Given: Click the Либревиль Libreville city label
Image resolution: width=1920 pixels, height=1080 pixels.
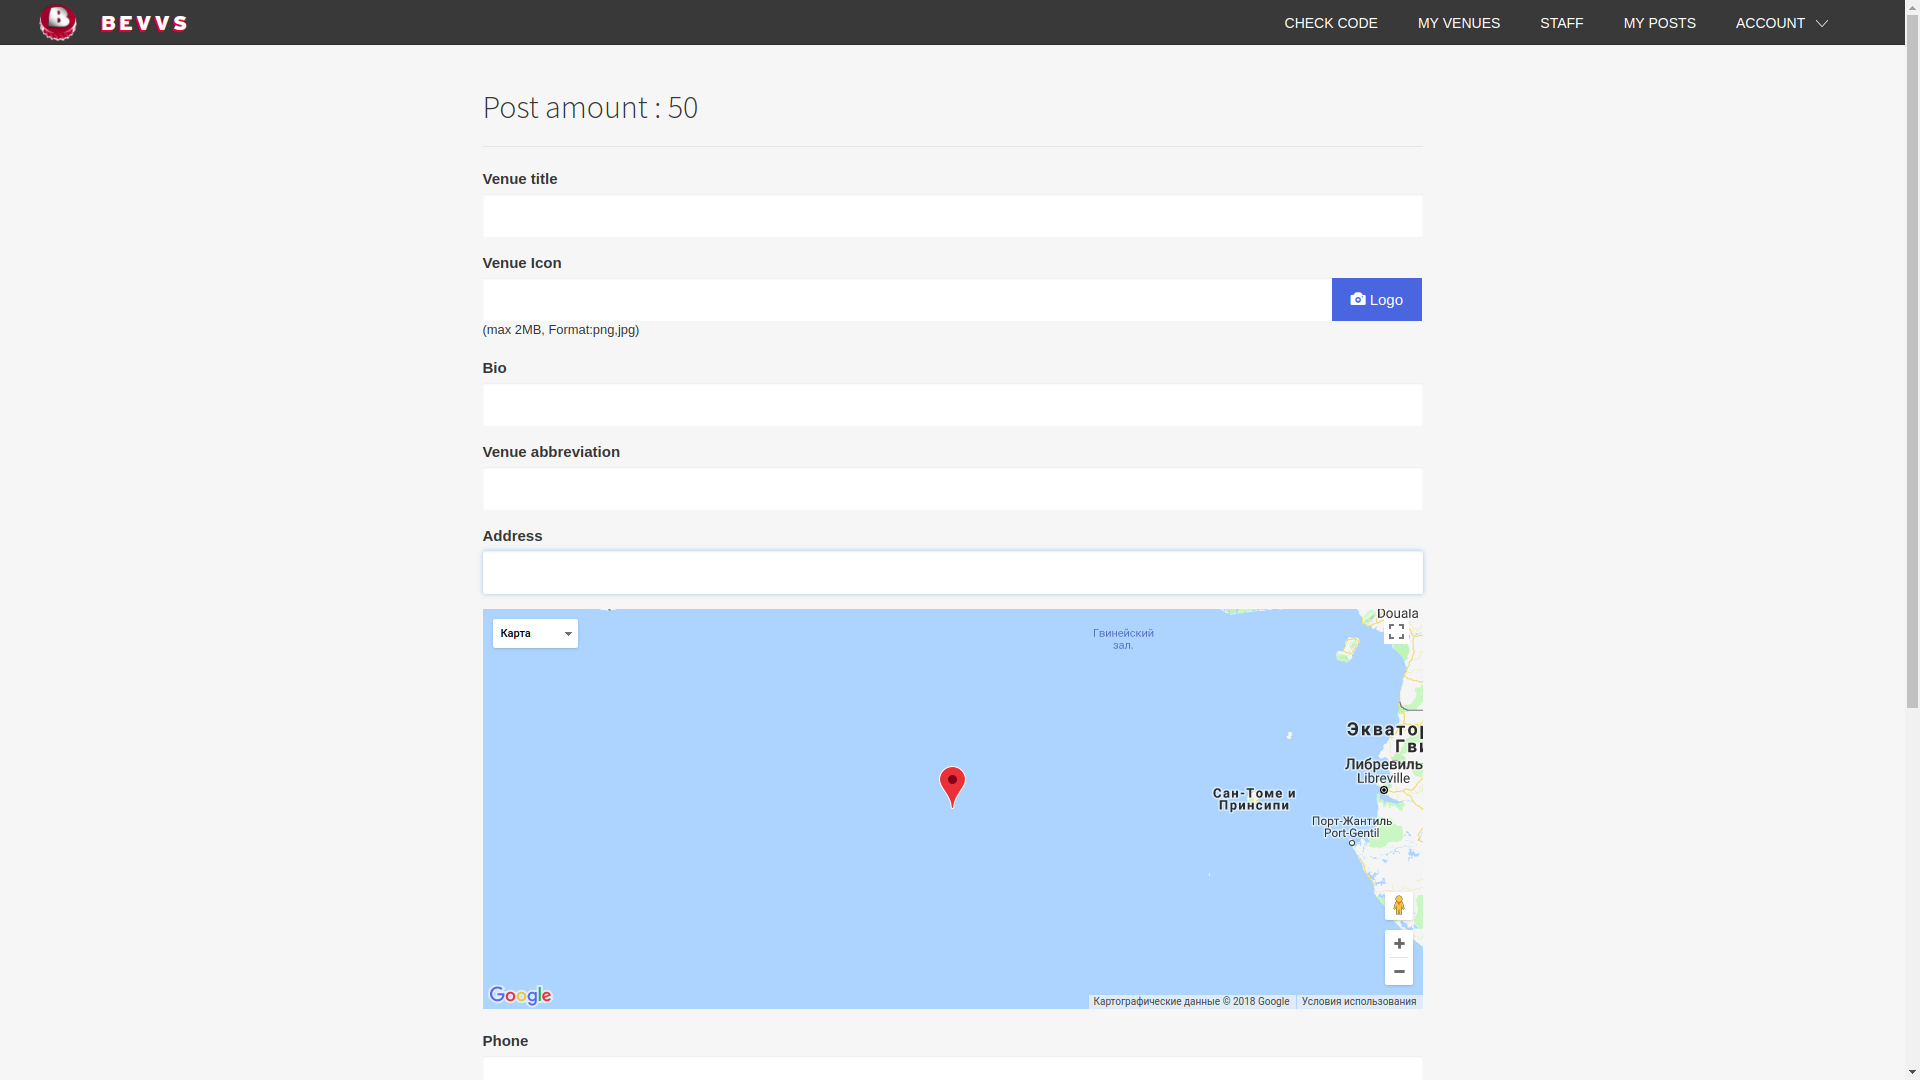Looking at the screenshot, I should (1383, 771).
